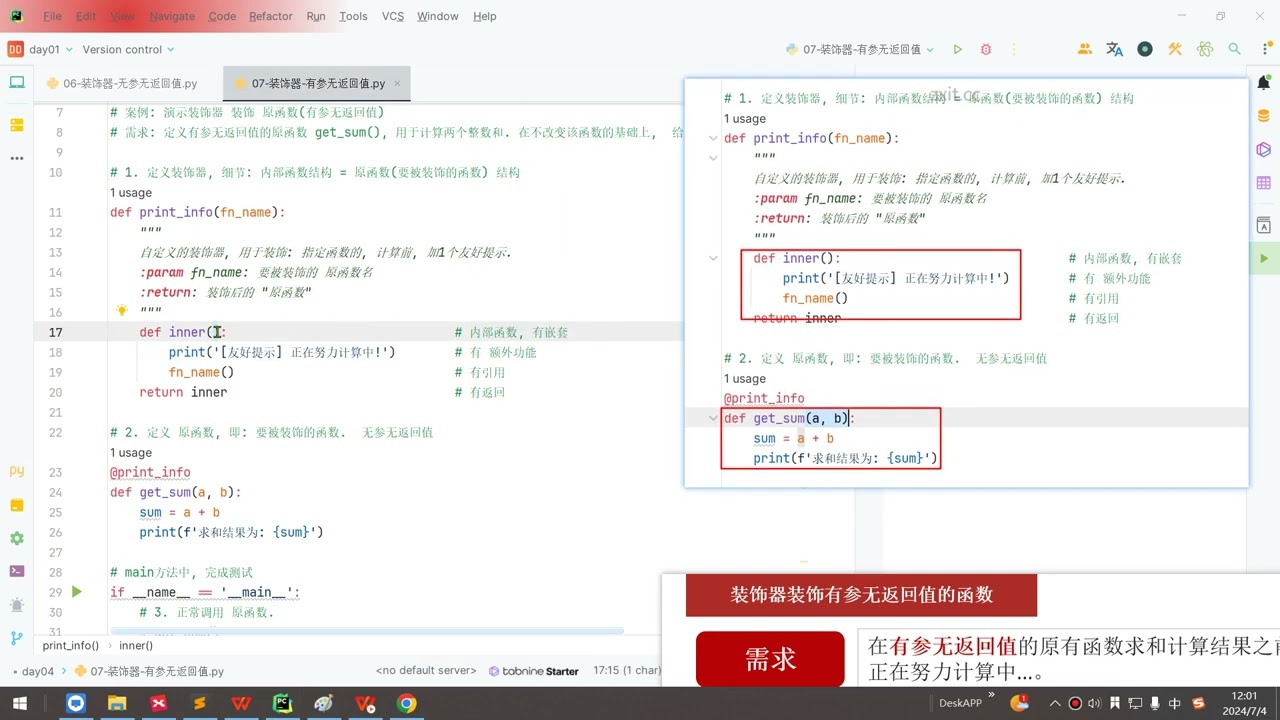1280x720 pixels.
Task: Open the VCS menu
Action: coord(393,16)
